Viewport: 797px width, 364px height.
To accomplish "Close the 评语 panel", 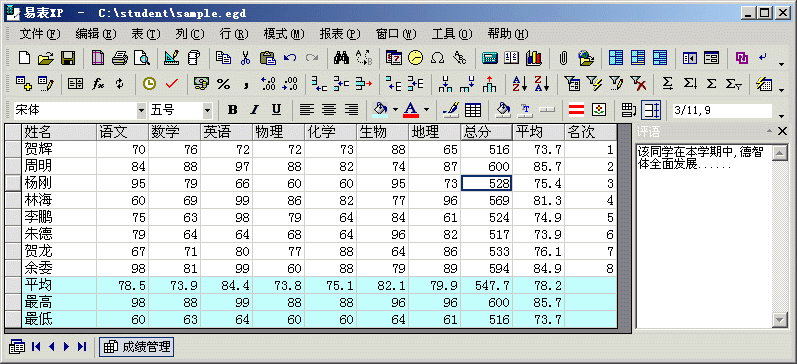I will (x=782, y=132).
